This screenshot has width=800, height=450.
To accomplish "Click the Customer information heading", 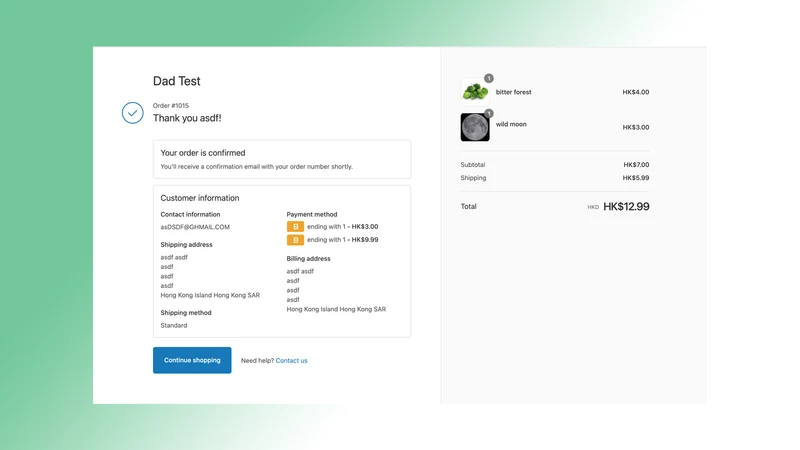I will click(200, 198).
